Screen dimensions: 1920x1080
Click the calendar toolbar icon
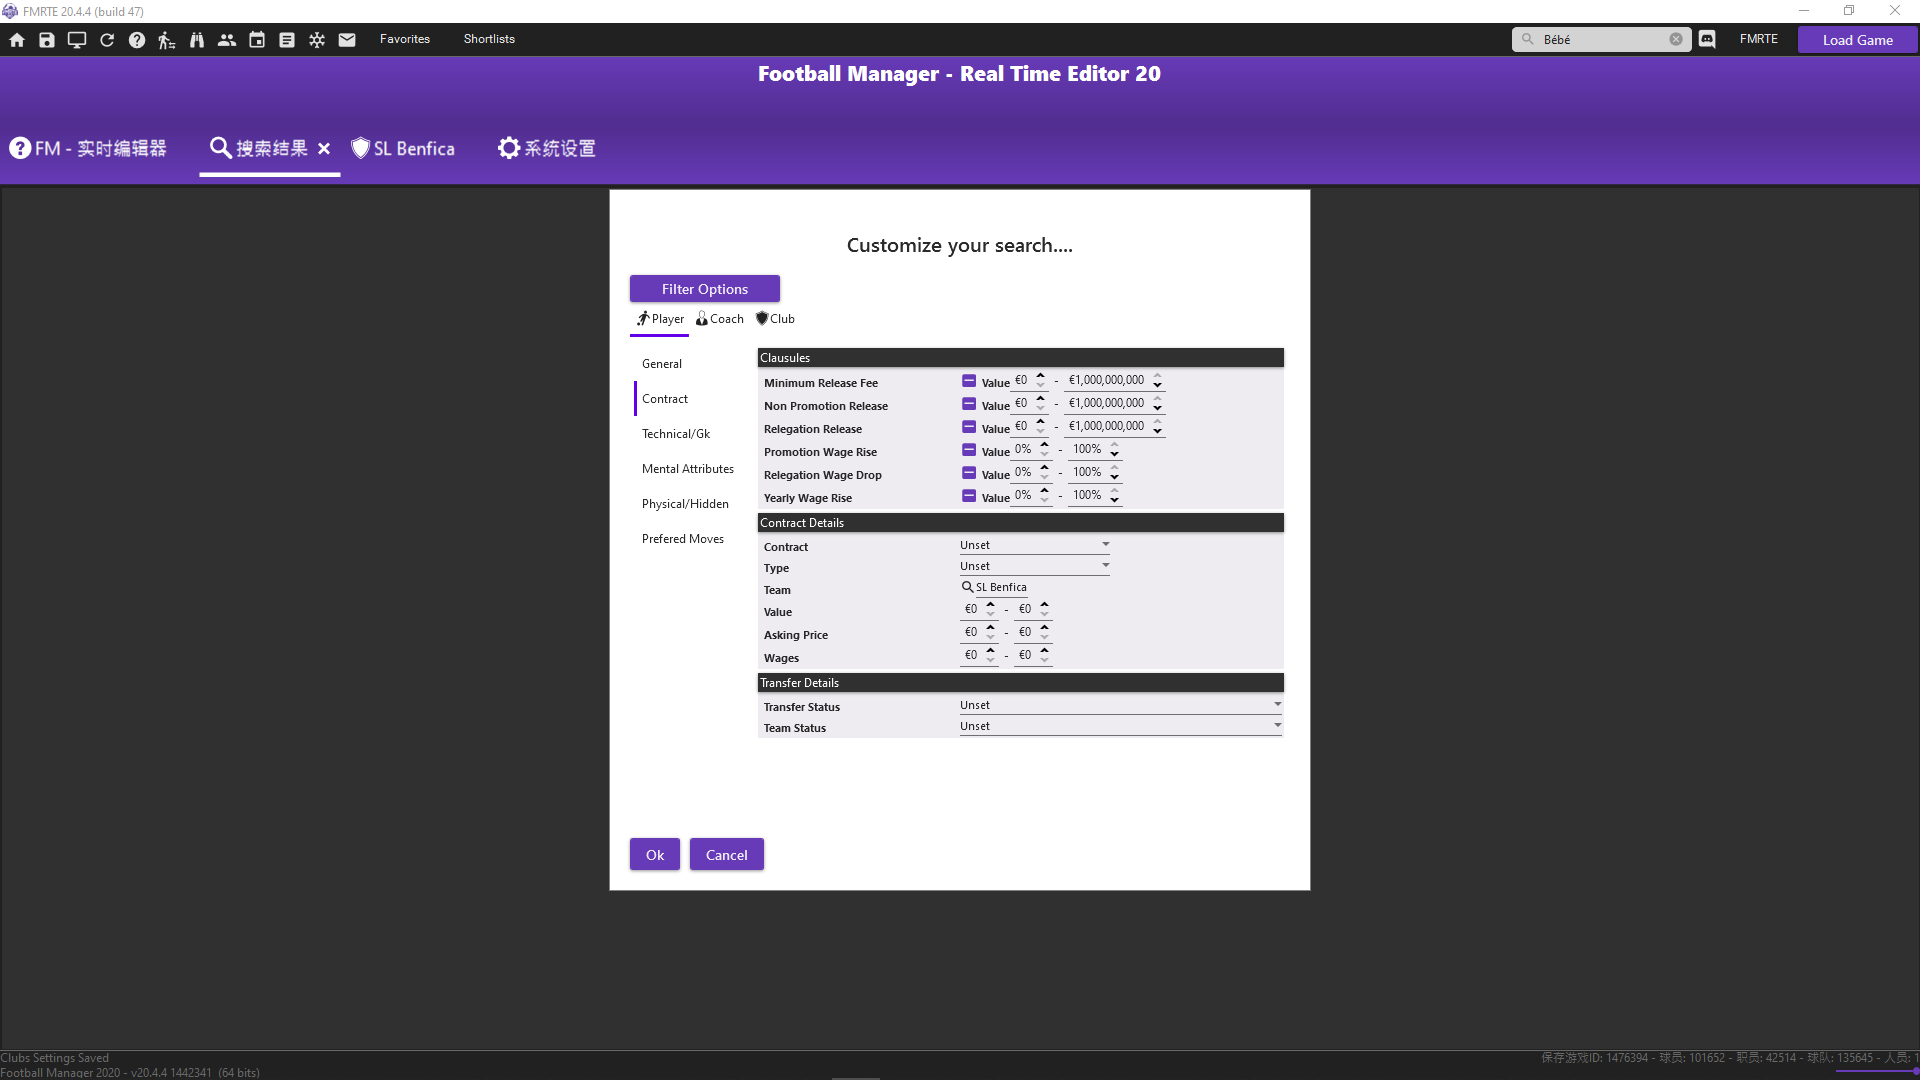(x=257, y=40)
